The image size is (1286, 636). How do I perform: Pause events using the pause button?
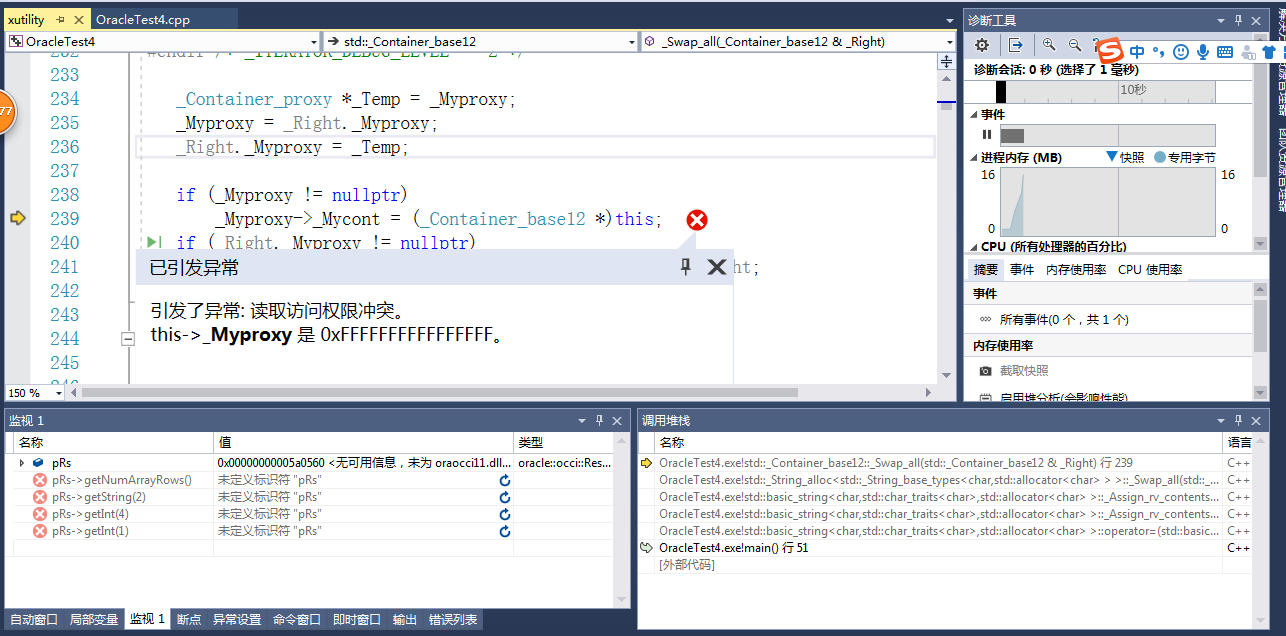coord(985,135)
